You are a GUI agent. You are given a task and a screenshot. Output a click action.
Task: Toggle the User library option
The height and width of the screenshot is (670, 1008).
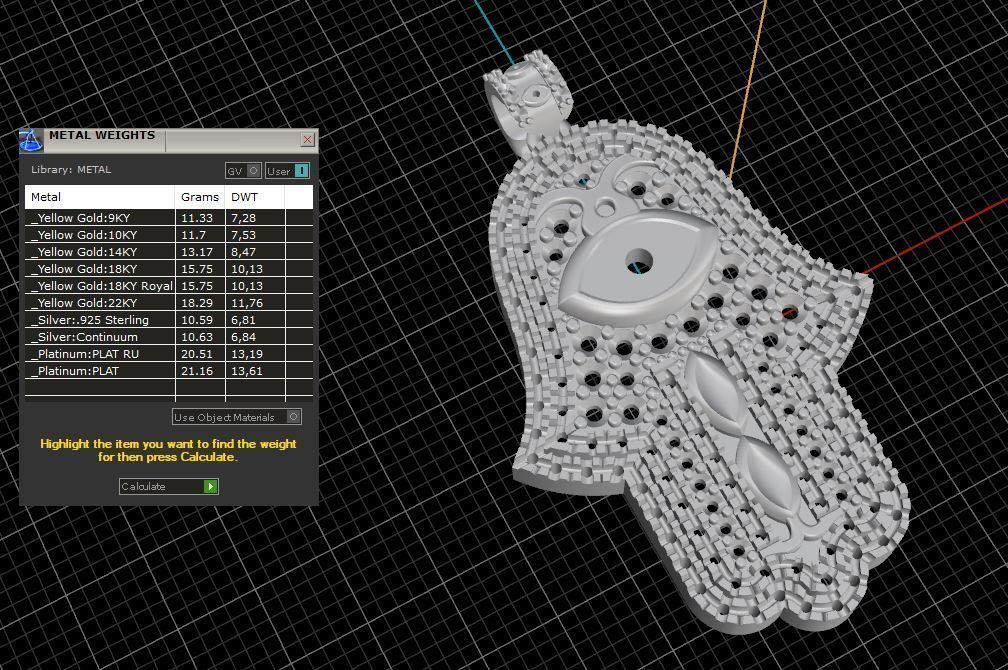[287, 171]
